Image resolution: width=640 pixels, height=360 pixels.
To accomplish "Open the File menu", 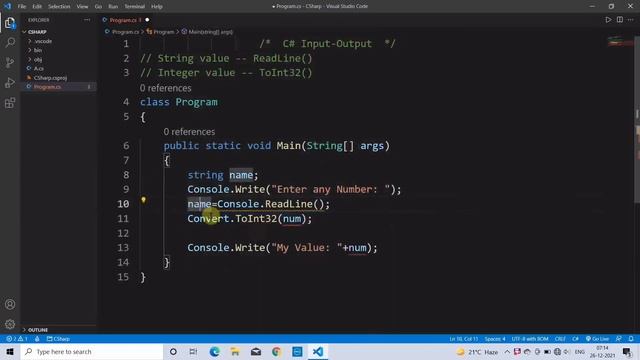I will click(x=22, y=7).
